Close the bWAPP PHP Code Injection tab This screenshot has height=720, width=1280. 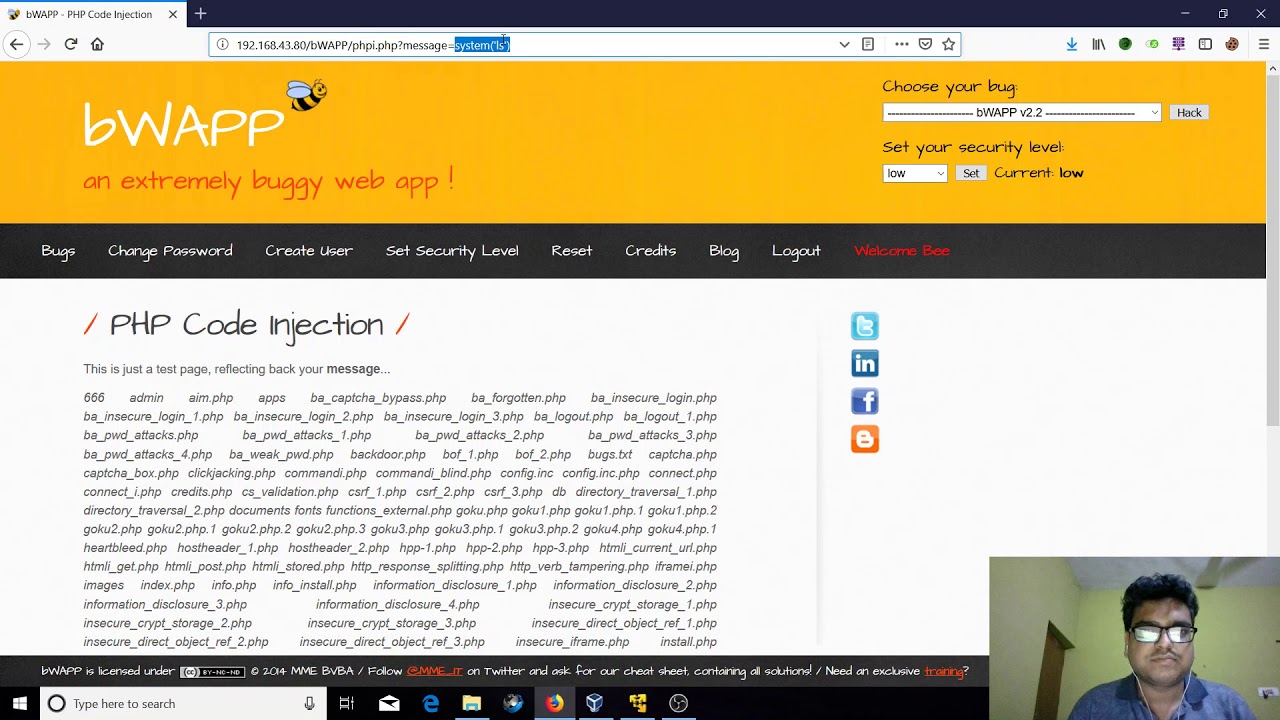click(x=173, y=14)
